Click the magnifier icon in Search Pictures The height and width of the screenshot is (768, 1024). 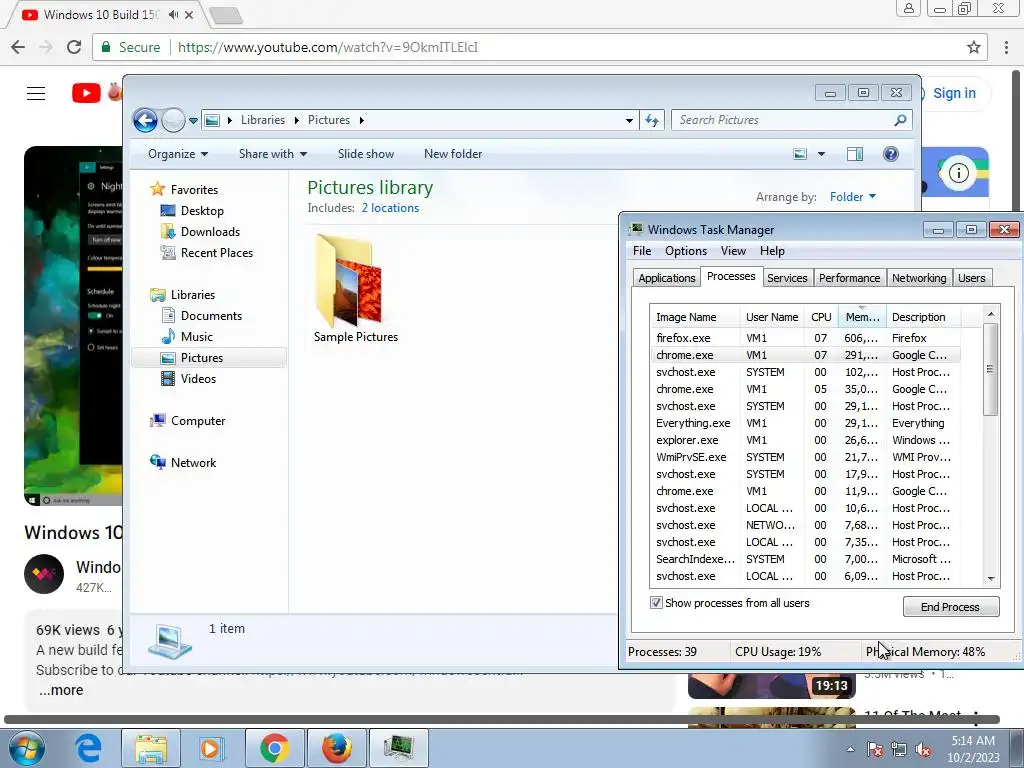pos(900,120)
